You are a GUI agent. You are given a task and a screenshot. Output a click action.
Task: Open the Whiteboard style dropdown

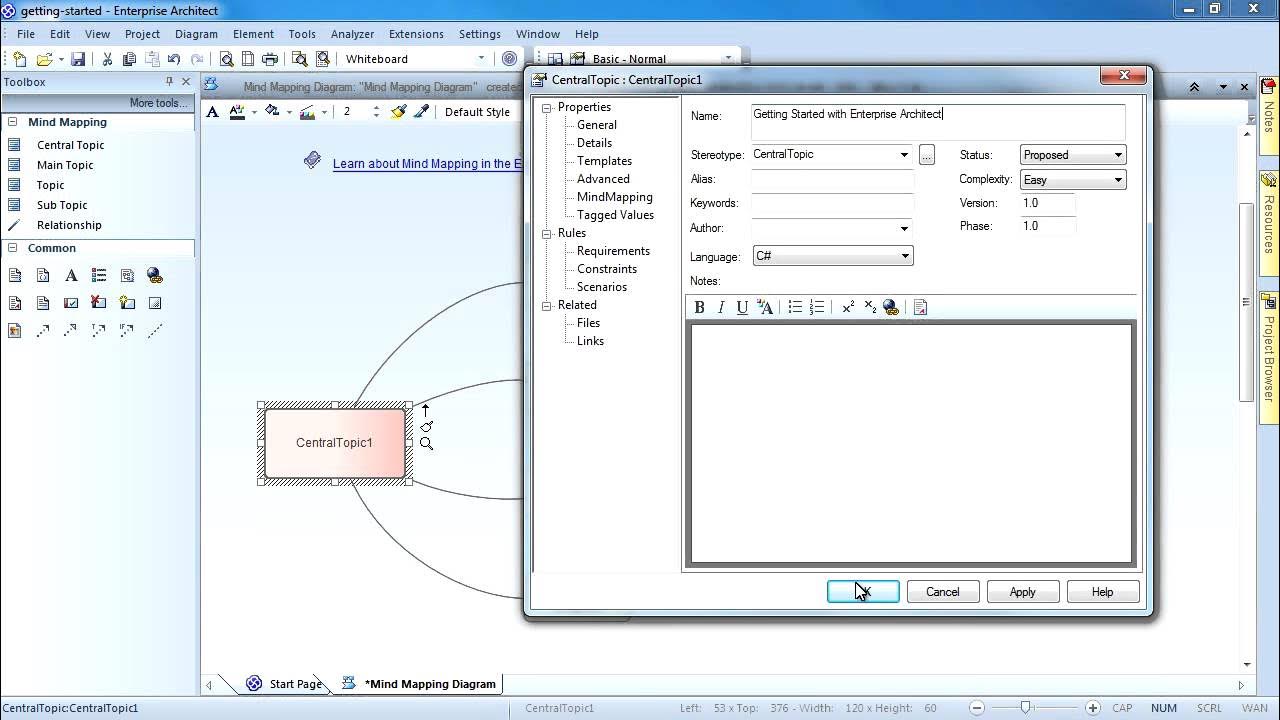tap(481, 59)
